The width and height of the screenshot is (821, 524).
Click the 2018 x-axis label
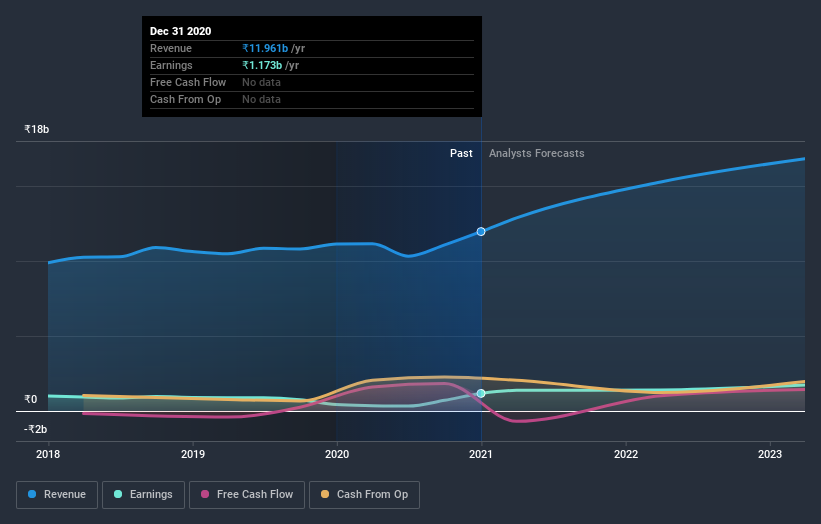pyautogui.click(x=48, y=454)
